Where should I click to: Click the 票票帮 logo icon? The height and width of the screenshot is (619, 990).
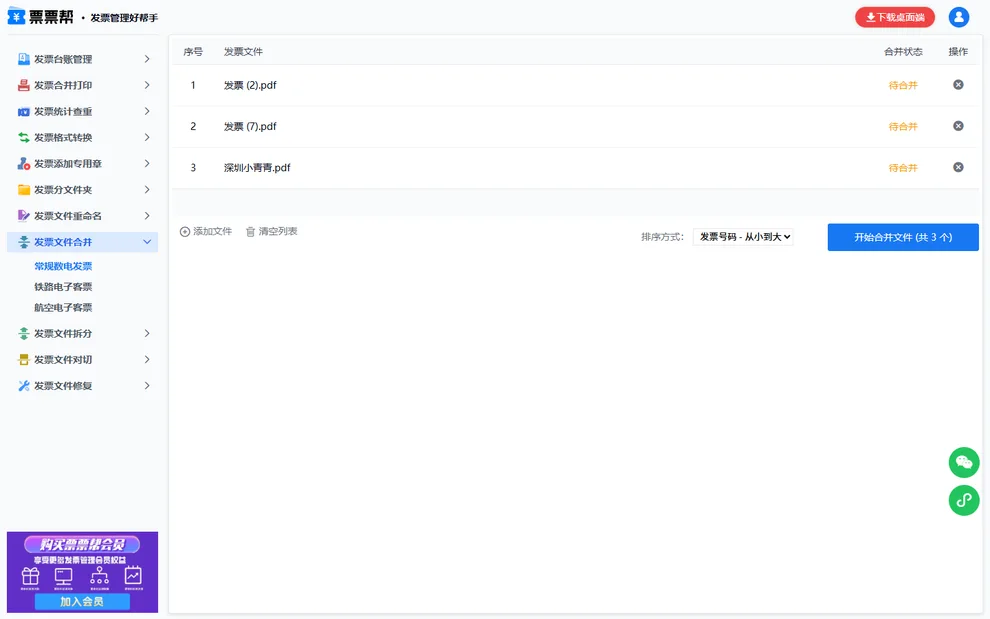coord(16,16)
